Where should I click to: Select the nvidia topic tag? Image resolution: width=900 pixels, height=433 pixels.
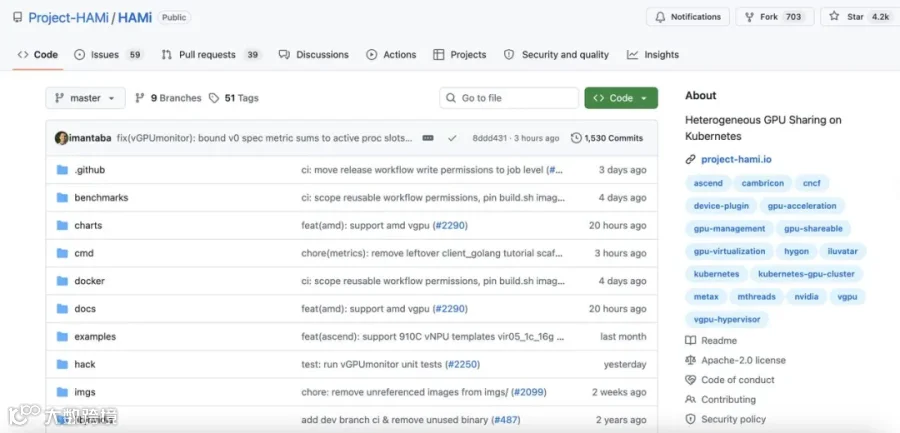click(x=806, y=297)
